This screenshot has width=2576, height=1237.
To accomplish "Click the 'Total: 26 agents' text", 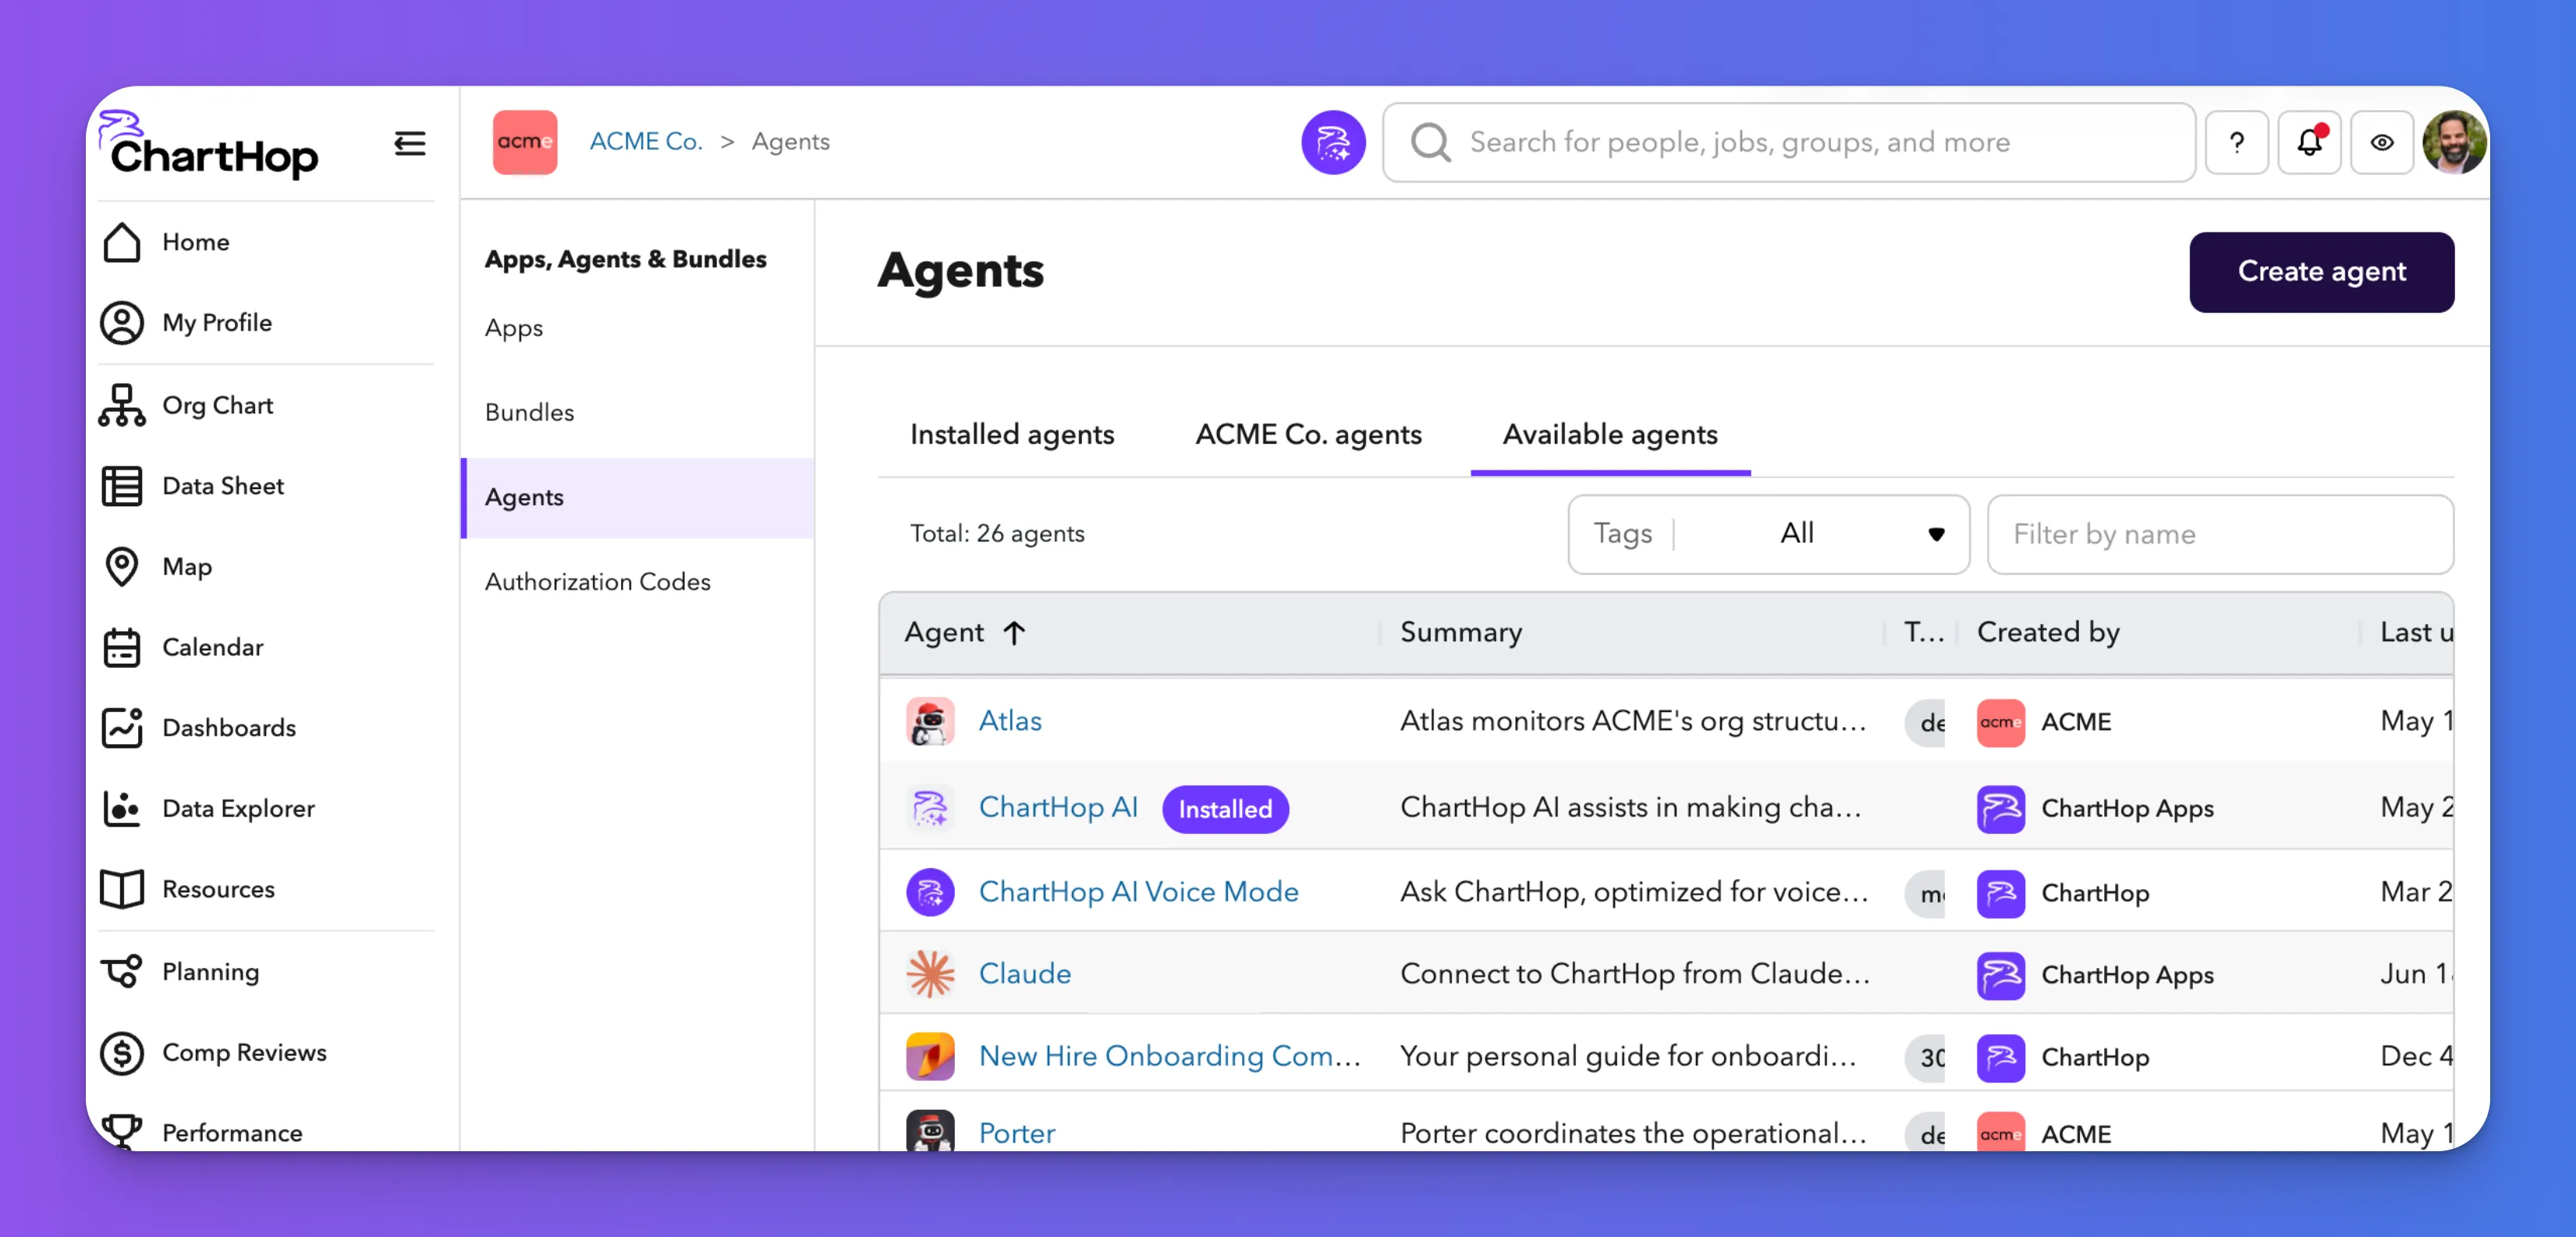I will coord(997,534).
